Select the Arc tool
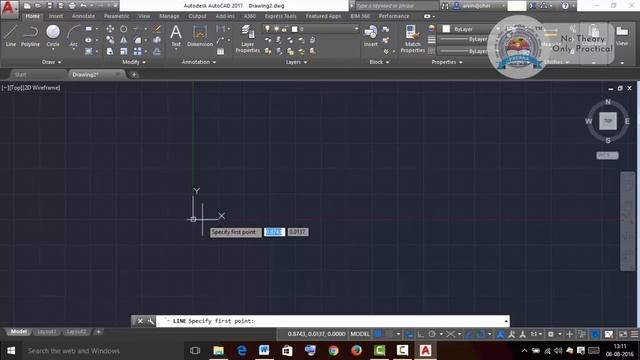 [73, 36]
